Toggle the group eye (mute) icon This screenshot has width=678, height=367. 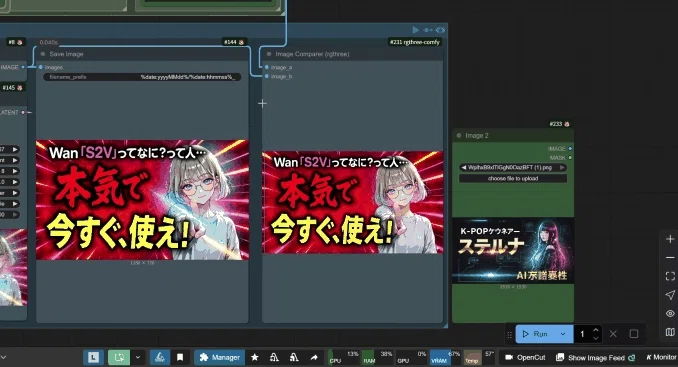click(440, 30)
